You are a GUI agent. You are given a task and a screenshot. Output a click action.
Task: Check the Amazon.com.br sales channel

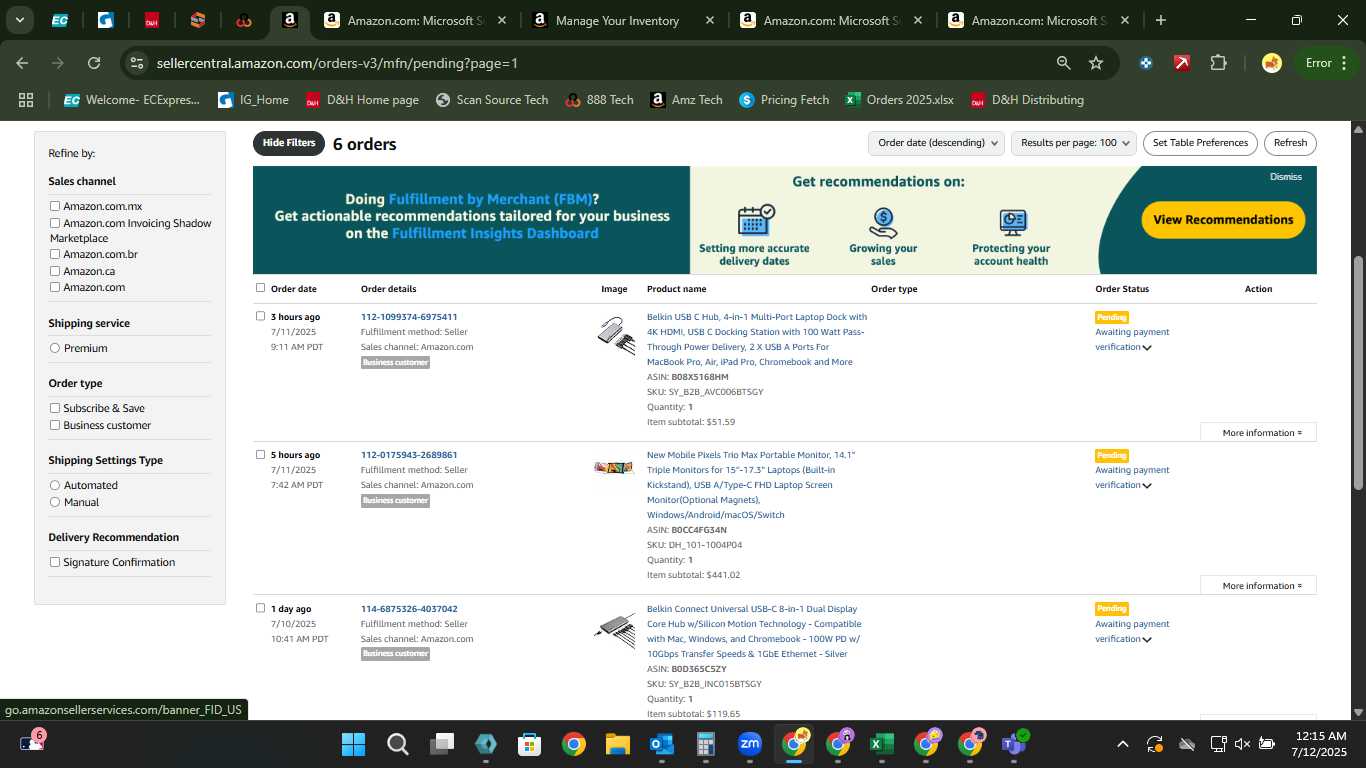point(55,254)
